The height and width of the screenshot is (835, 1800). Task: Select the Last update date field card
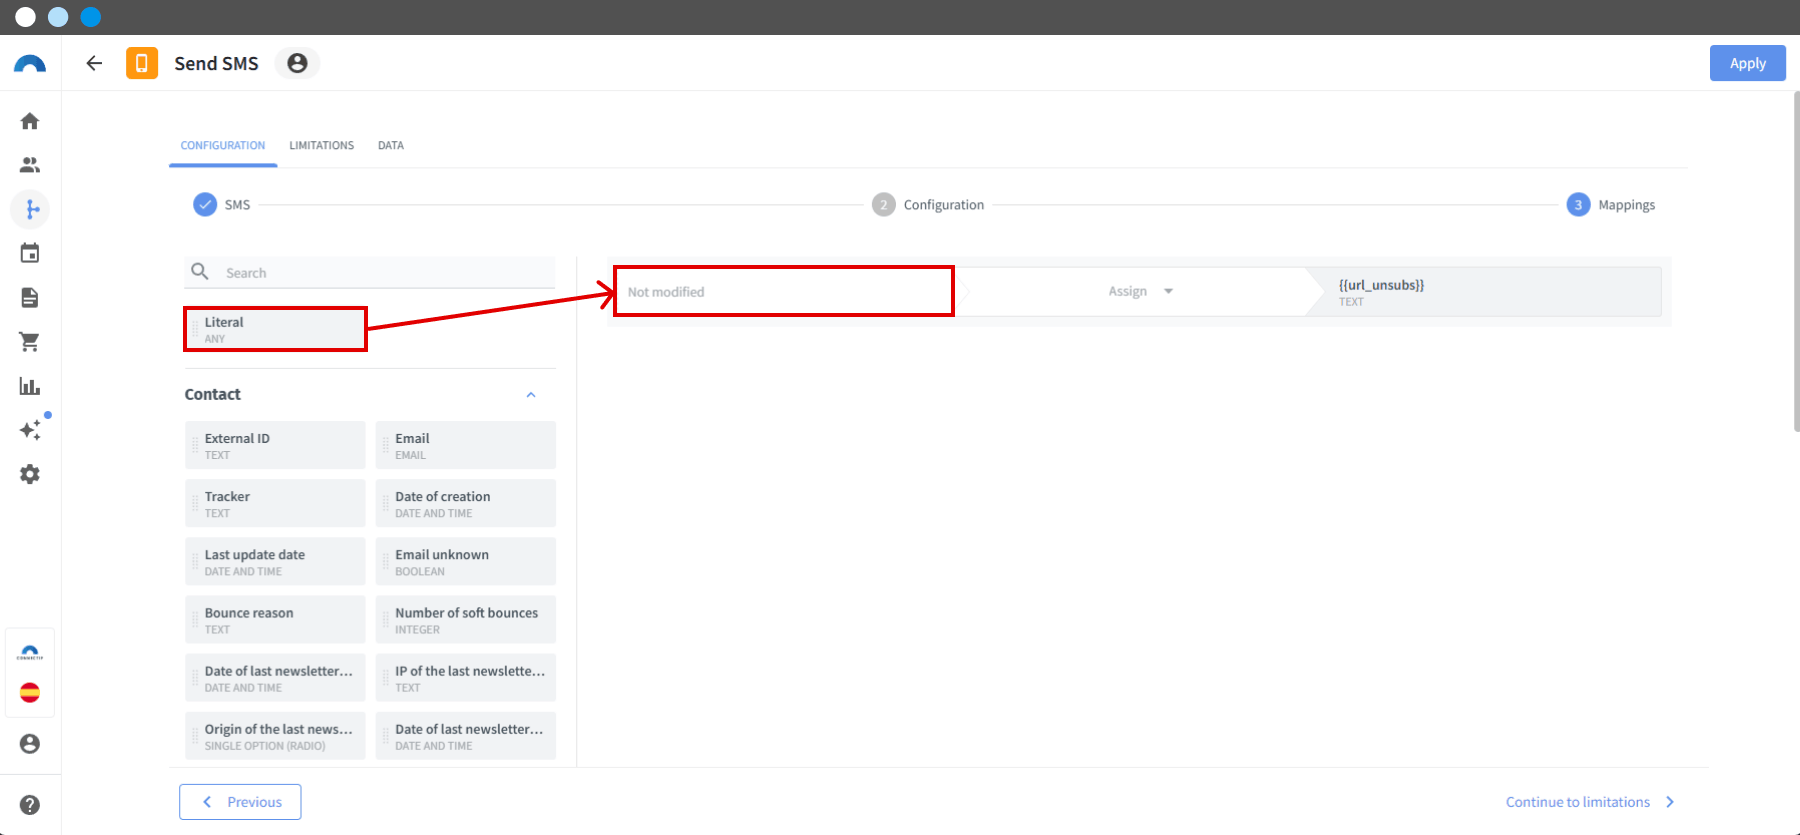click(275, 561)
